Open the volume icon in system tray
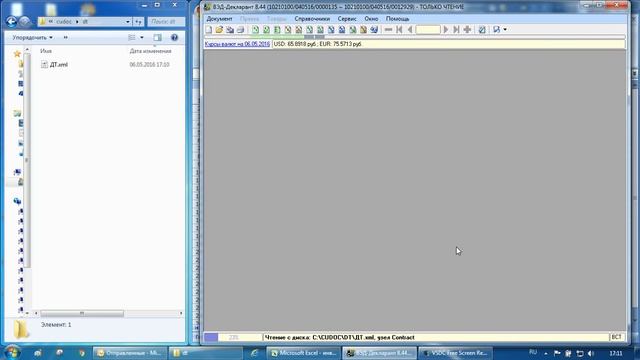640x360 pixels. click(x=591, y=353)
